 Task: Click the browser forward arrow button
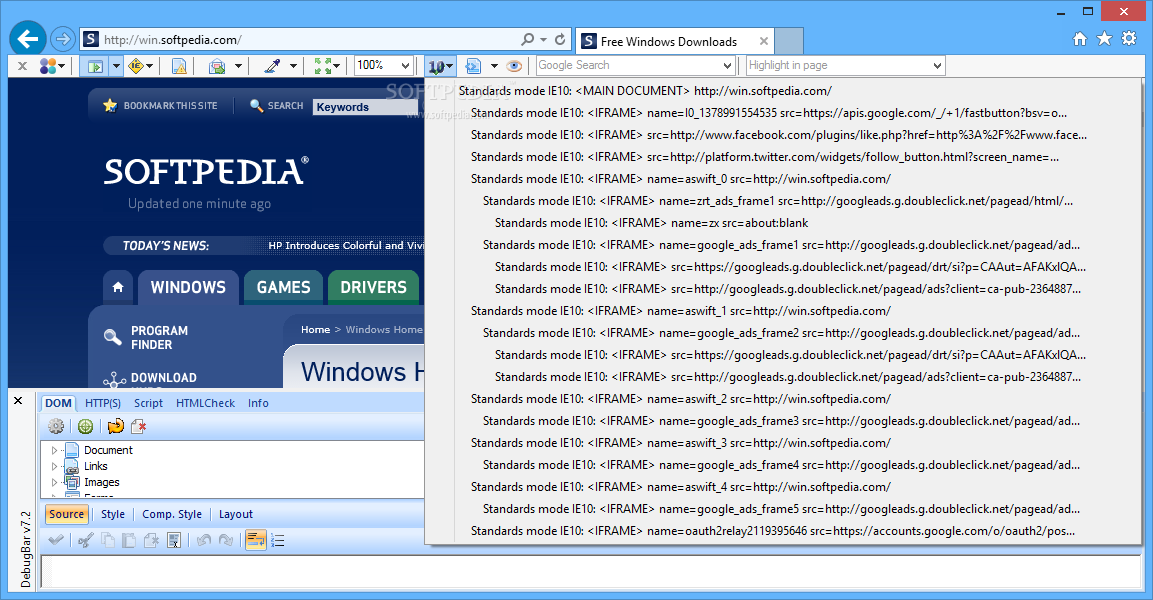pos(63,39)
